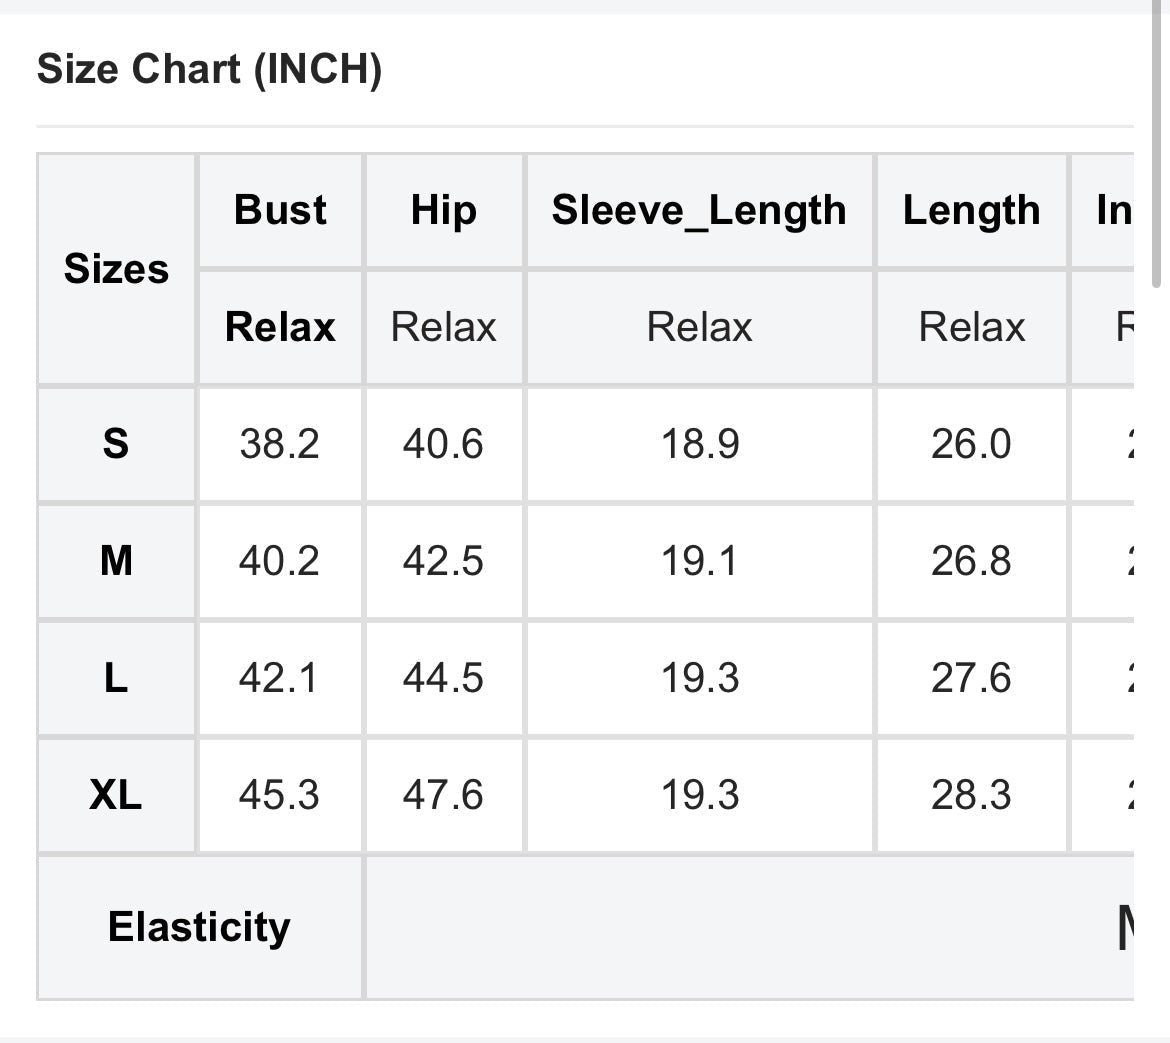Screen dimensions: 1170x1043
Task: Select the size L row label
Action: 116,678
